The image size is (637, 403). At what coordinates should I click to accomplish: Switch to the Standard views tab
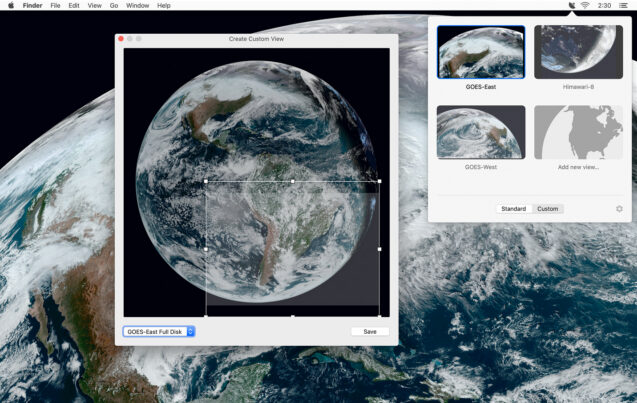514,209
